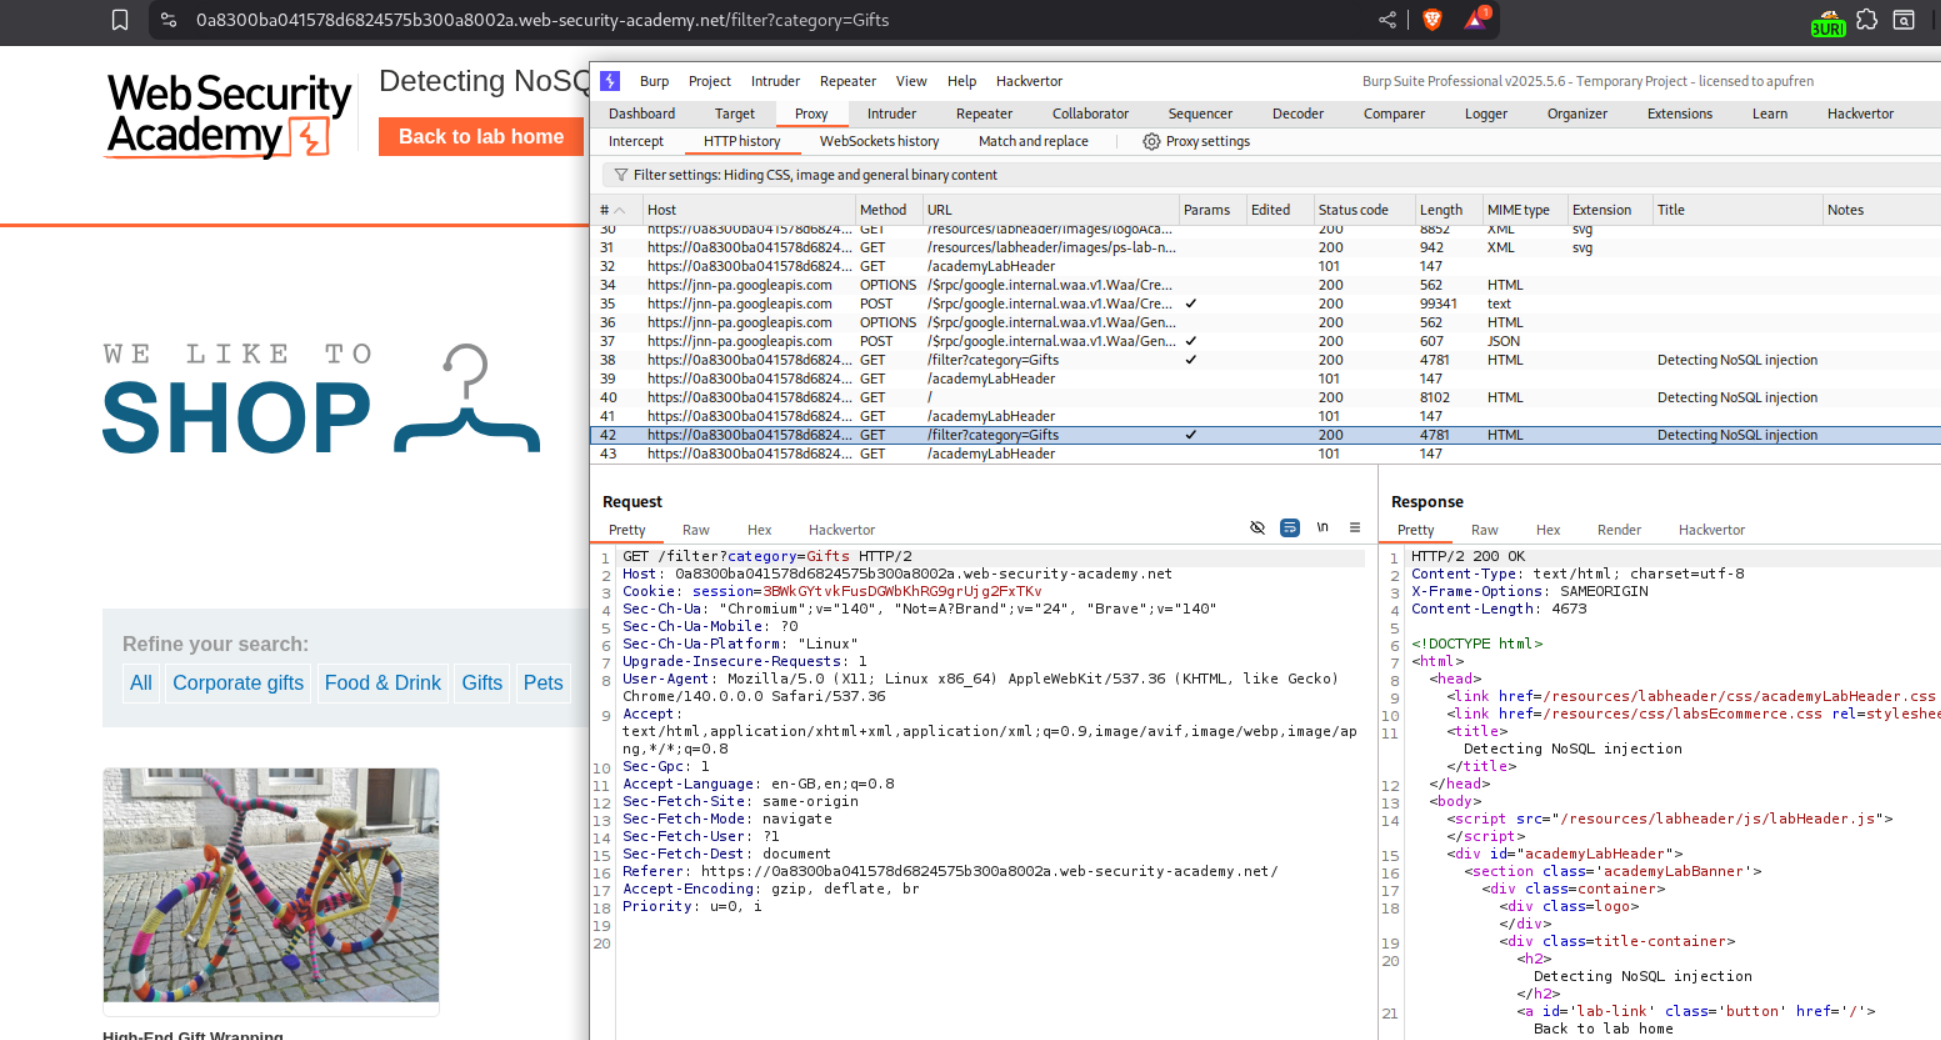Image resolution: width=1941 pixels, height=1040 pixels.
Task: Click the Brave Shields lion icon
Action: (x=1432, y=20)
